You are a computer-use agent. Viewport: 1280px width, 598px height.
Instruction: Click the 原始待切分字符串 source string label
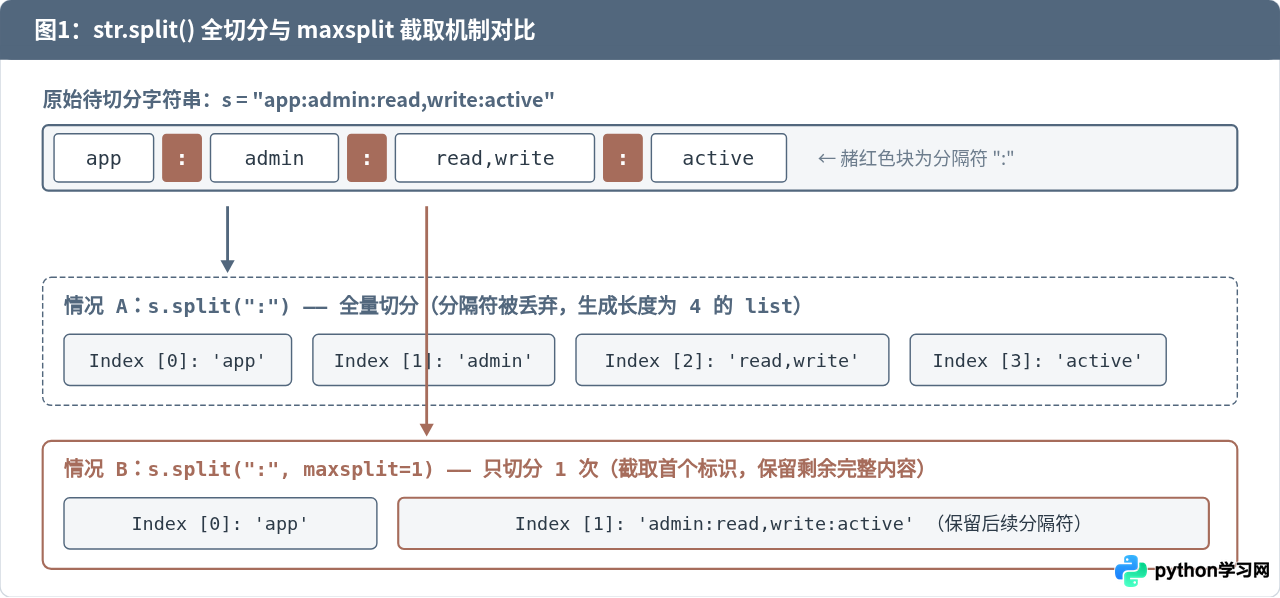click(299, 99)
